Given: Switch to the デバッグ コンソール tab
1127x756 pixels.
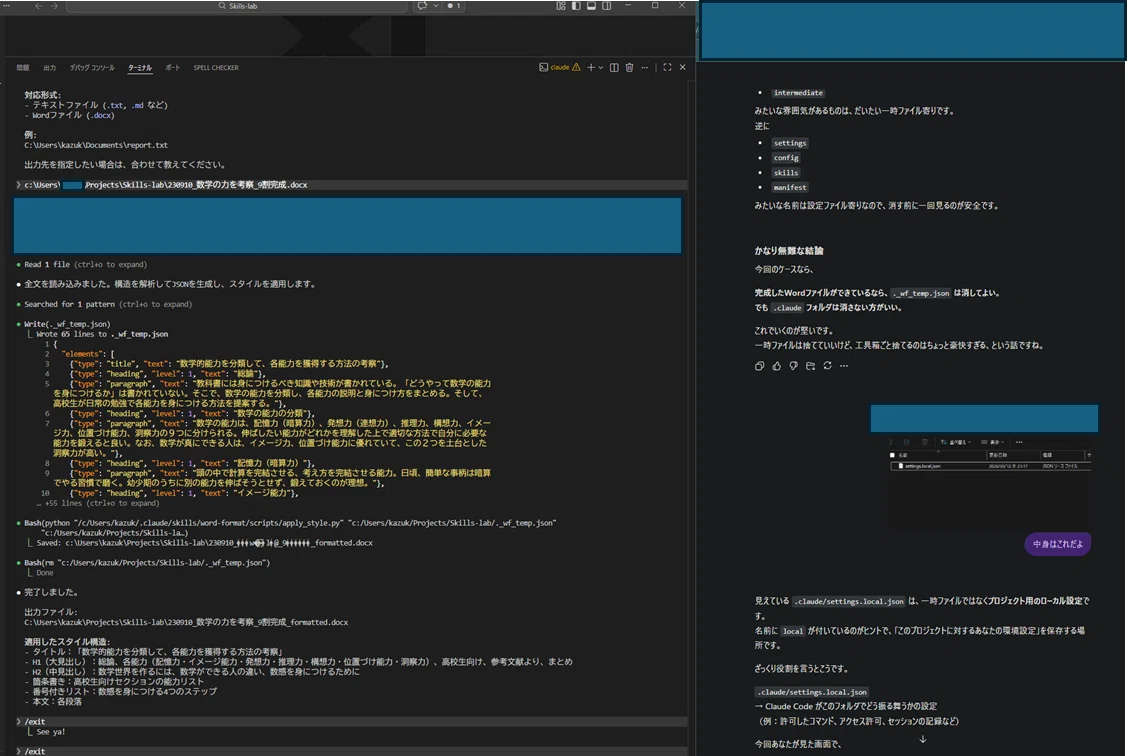Looking at the screenshot, I should click(92, 68).
